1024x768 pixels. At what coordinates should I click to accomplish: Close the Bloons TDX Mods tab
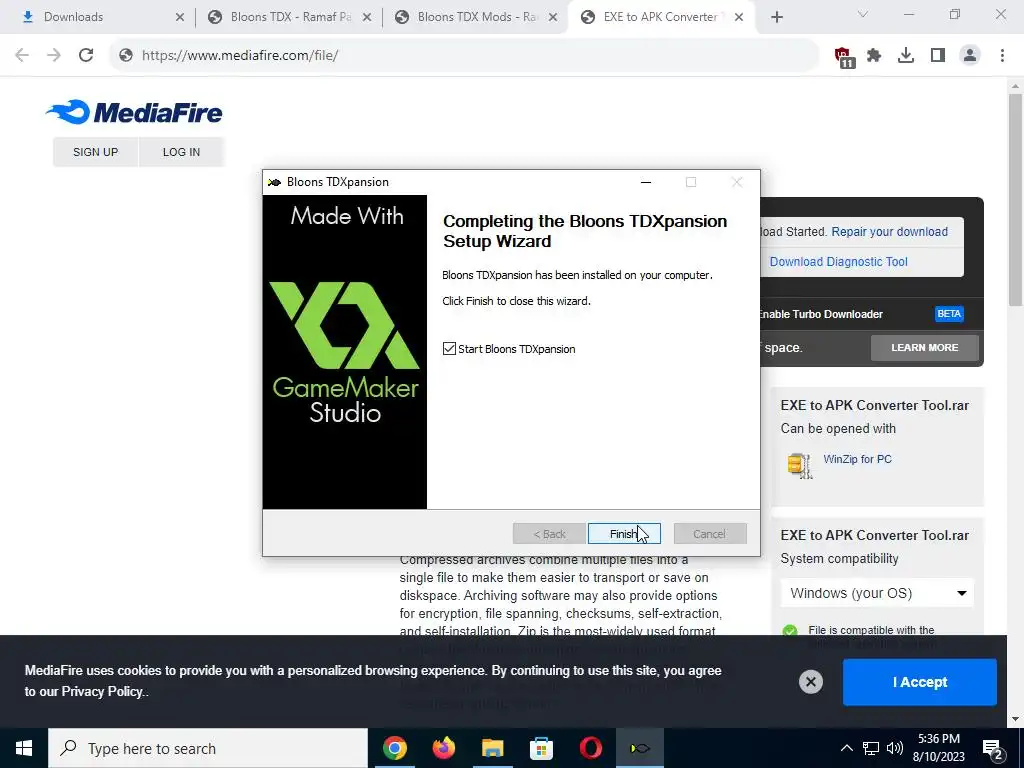pos(553,17)
